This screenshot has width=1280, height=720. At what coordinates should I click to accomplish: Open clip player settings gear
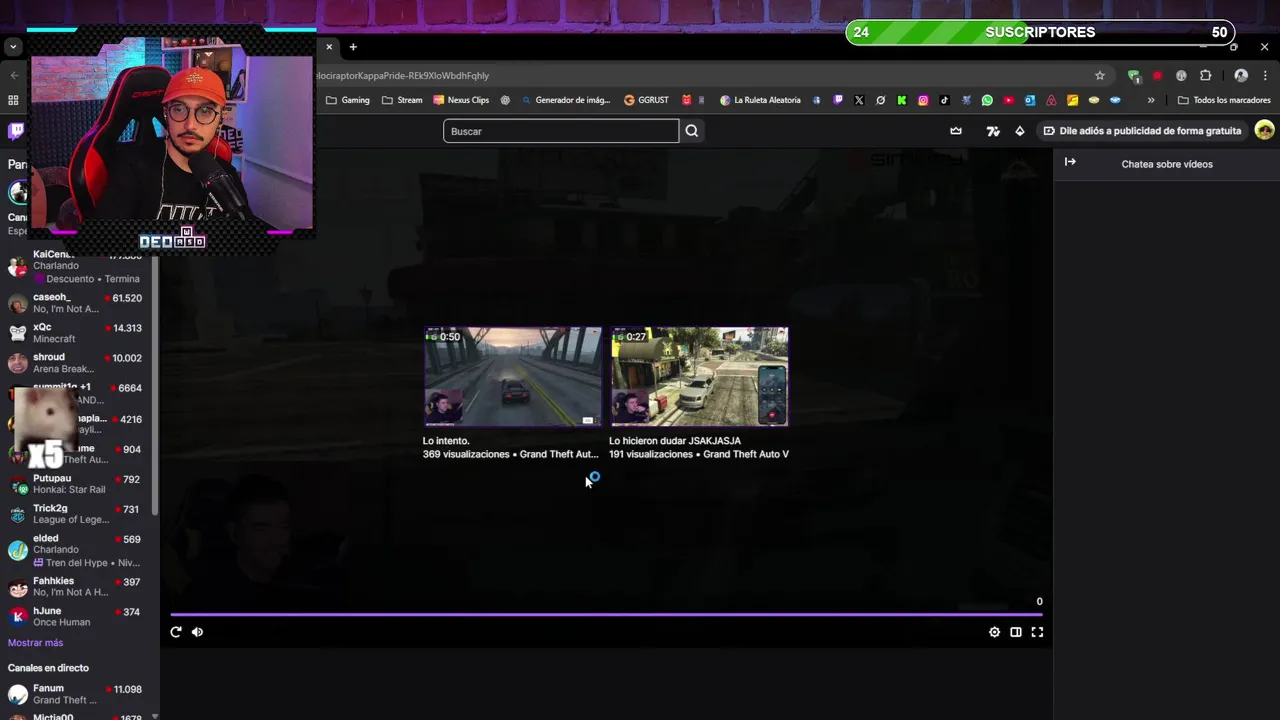pos(994,632)
